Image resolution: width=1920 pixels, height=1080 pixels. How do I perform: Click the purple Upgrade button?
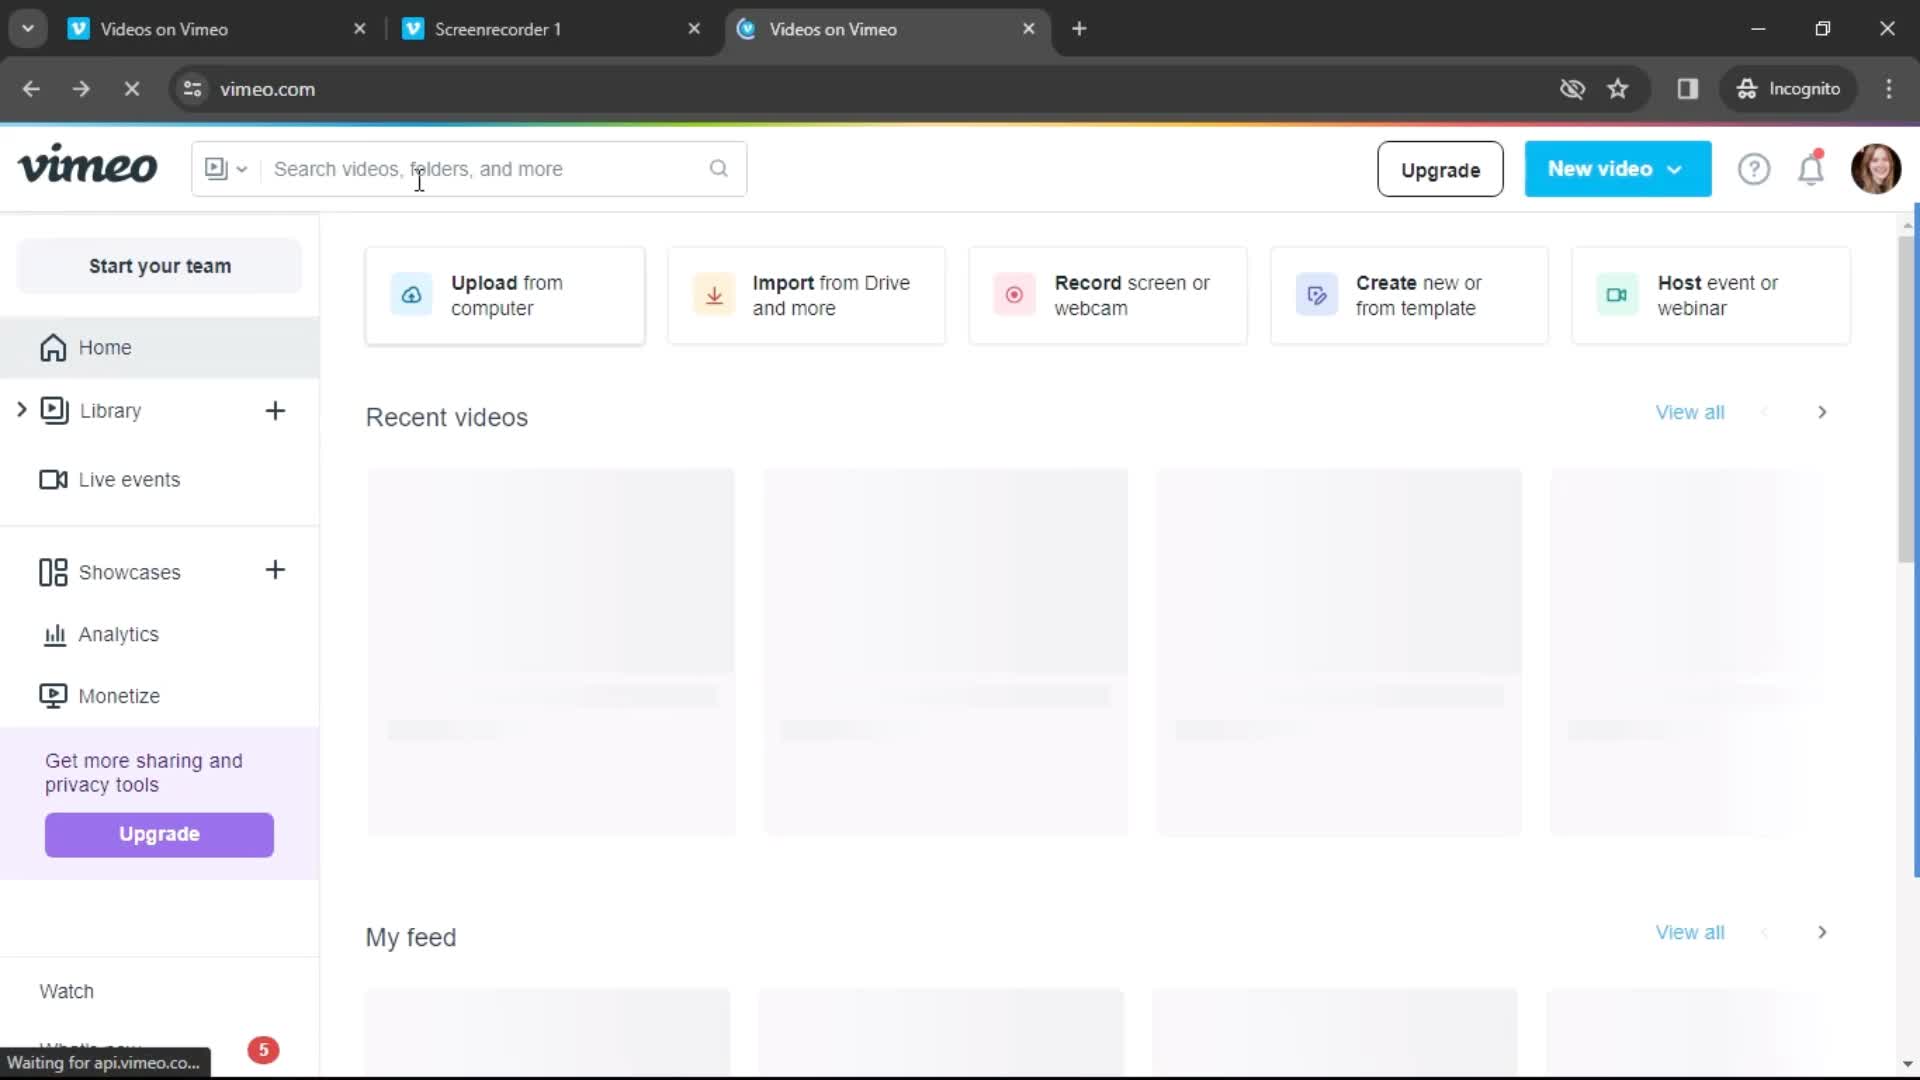159,834
